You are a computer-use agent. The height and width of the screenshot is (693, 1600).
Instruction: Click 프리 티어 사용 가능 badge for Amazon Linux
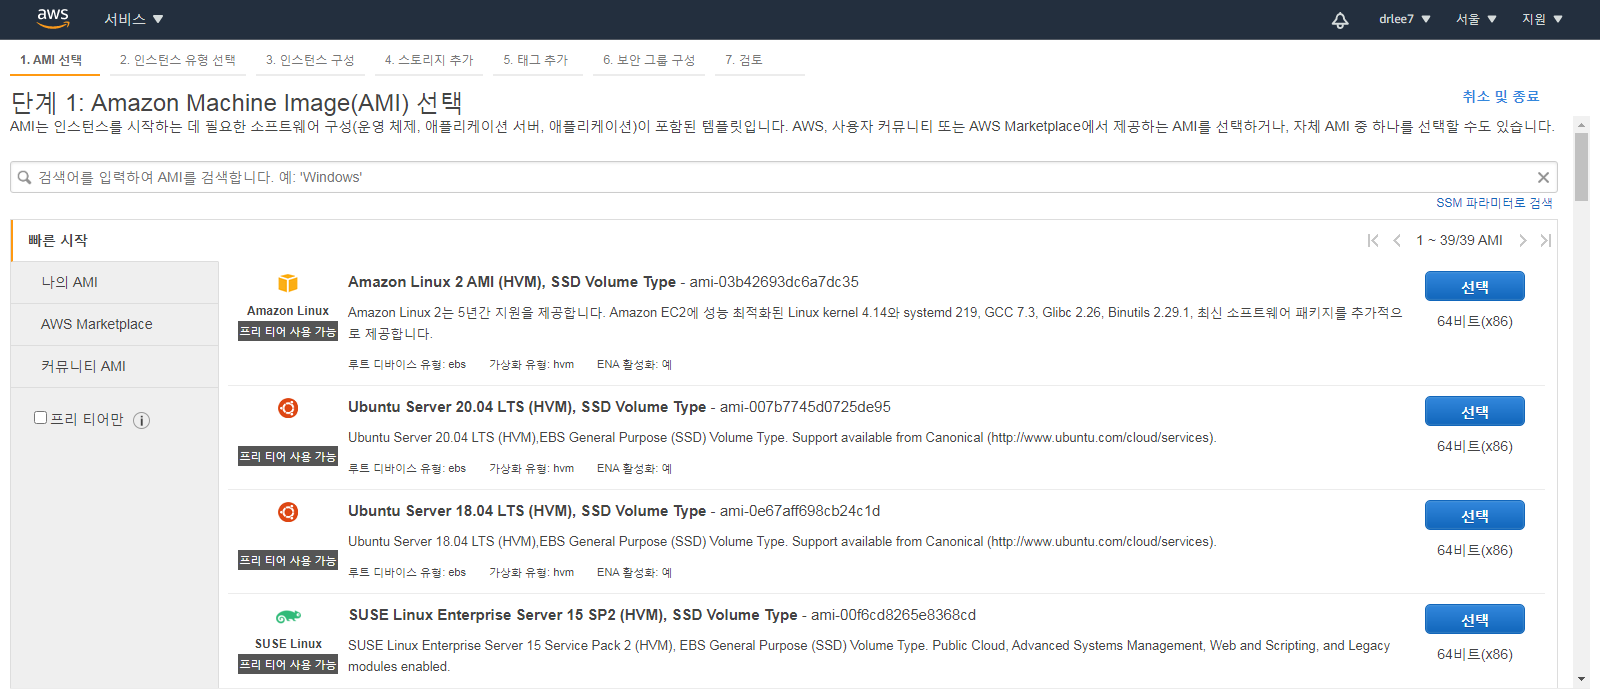(x=288, y=331)
